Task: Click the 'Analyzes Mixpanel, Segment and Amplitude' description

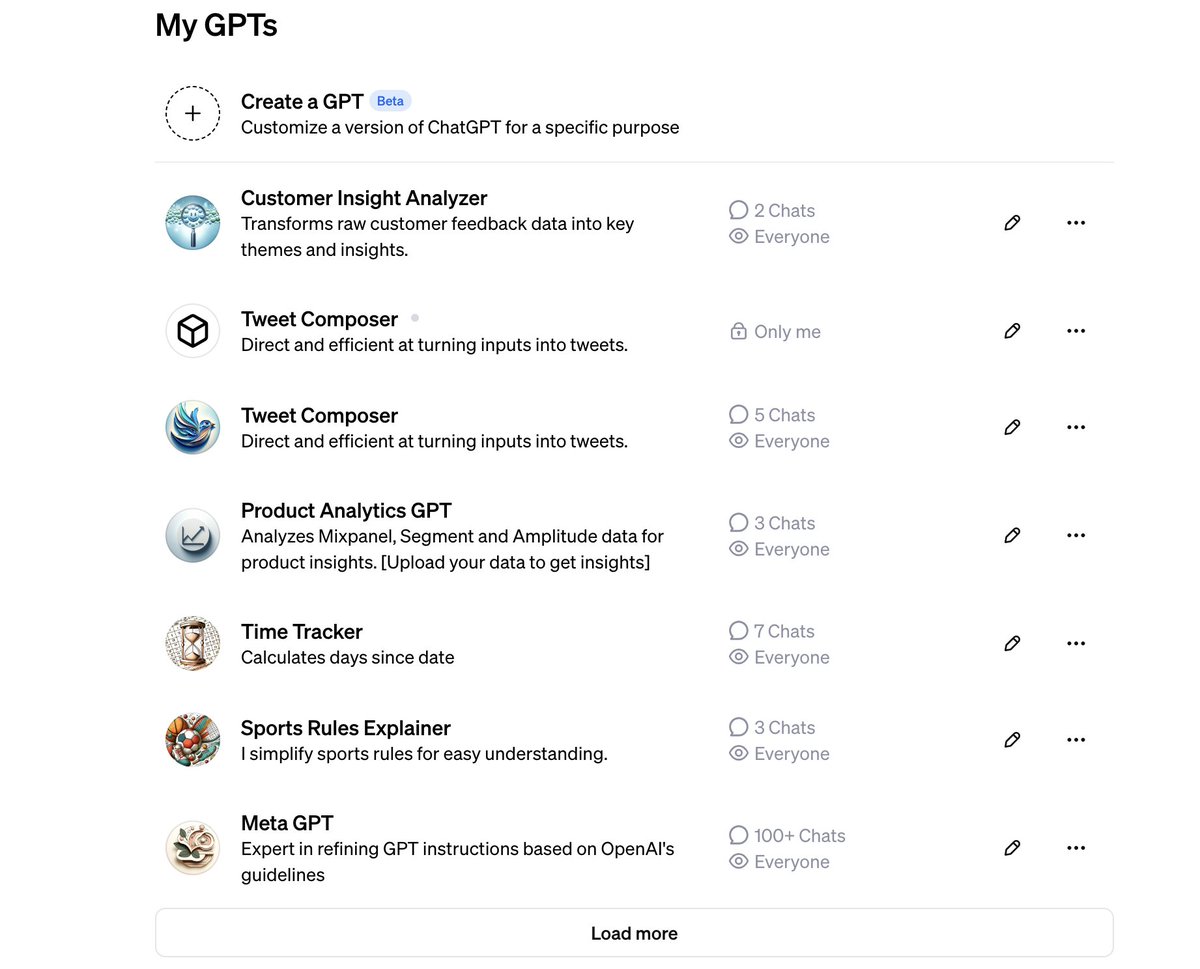Action: [452, 549]
